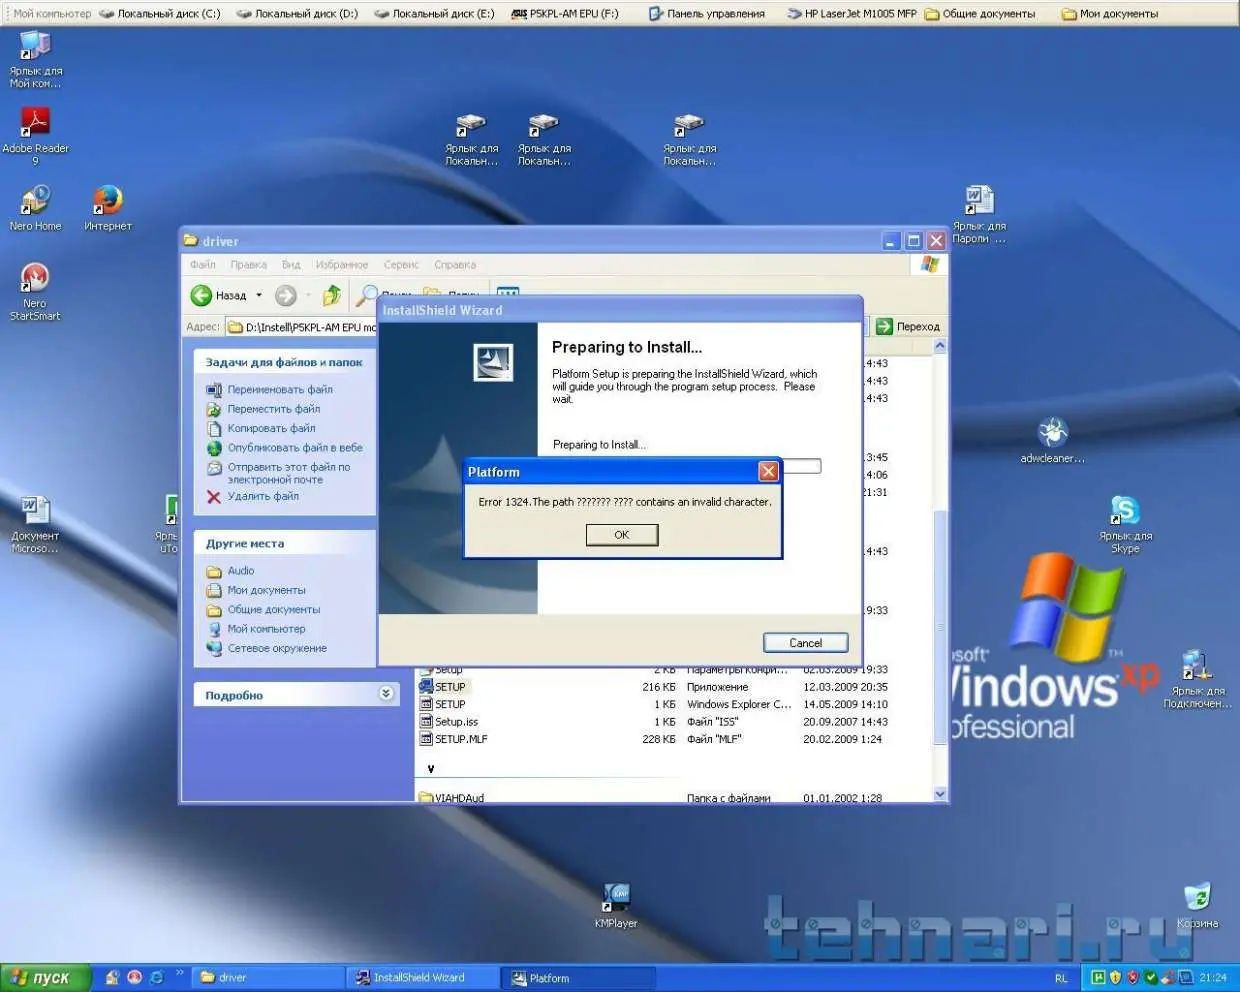
Task: Open the Сервис menu
Action: click(x=401, y=265)
